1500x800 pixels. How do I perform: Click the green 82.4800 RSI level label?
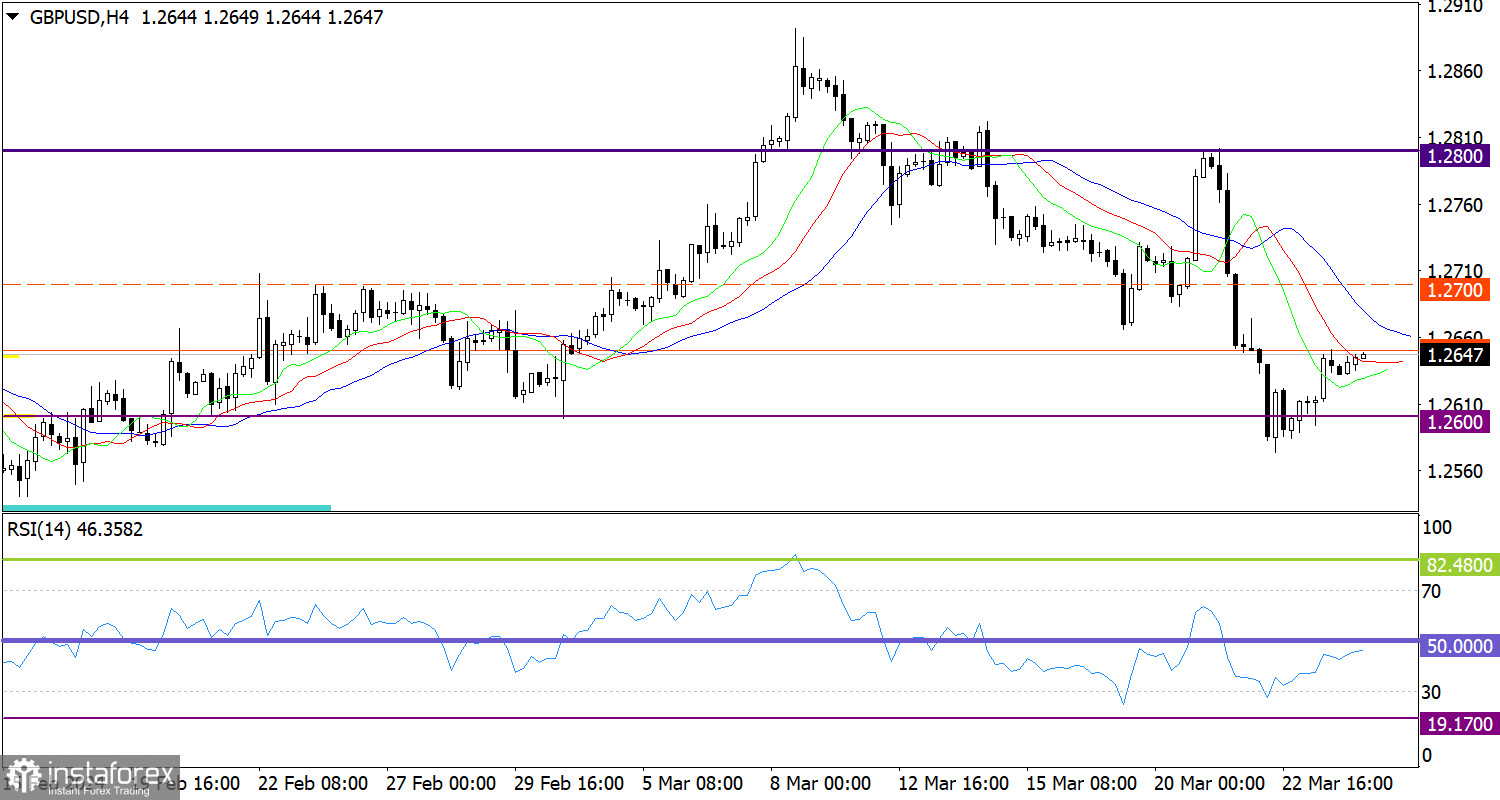[x=1458, y=565]
